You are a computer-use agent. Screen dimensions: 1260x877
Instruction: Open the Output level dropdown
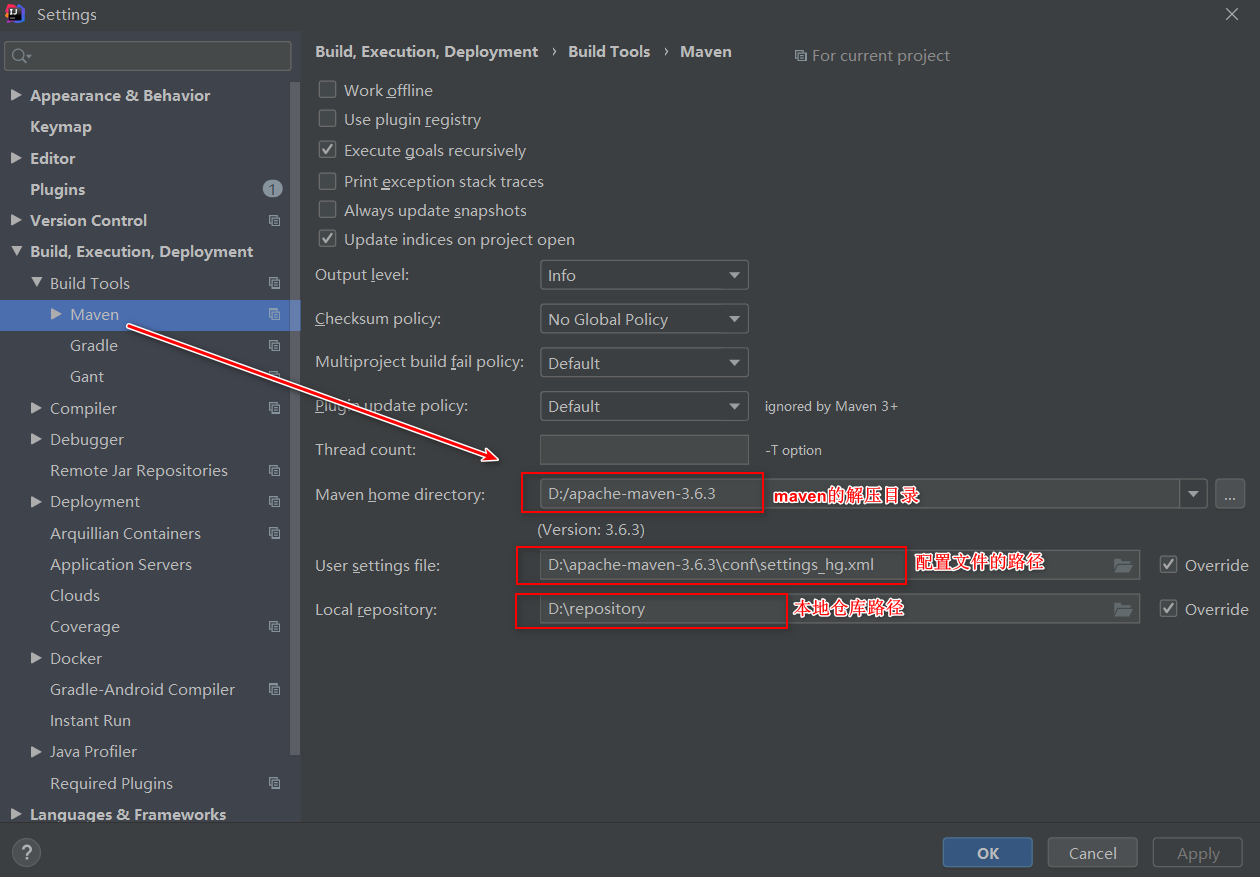(x=644, y=275)
